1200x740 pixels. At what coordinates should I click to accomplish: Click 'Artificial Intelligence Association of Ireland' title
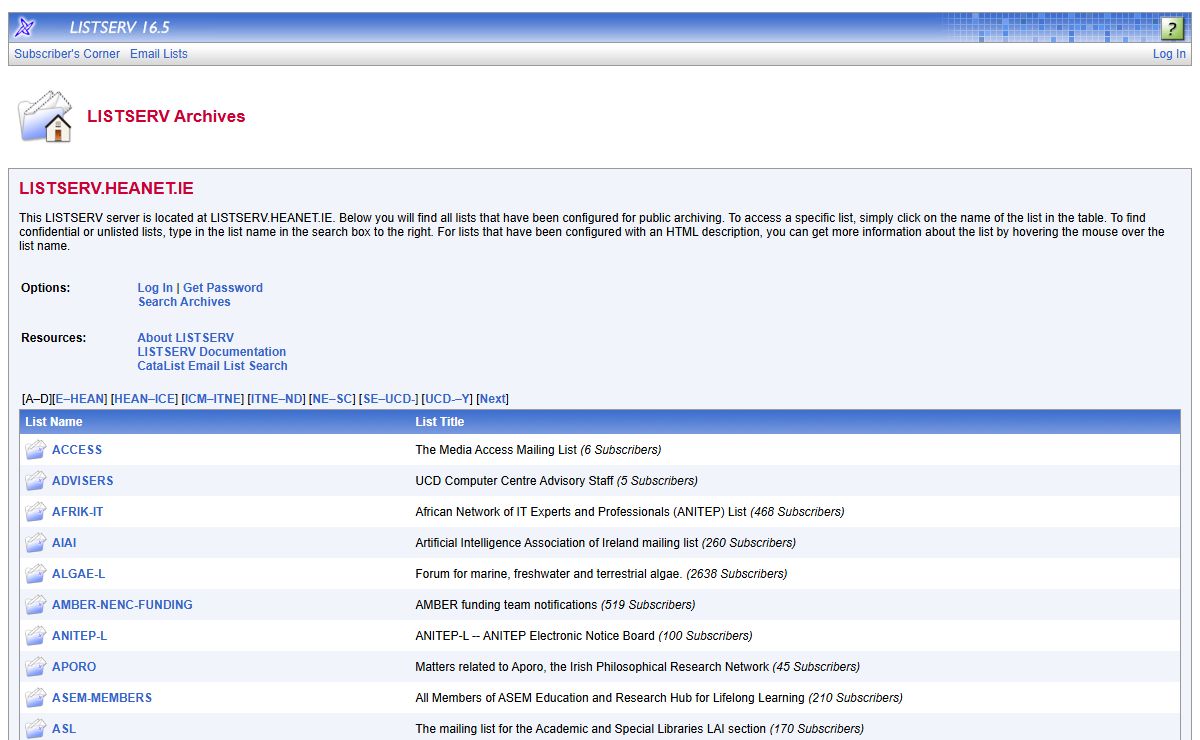(x=557, y=543)
